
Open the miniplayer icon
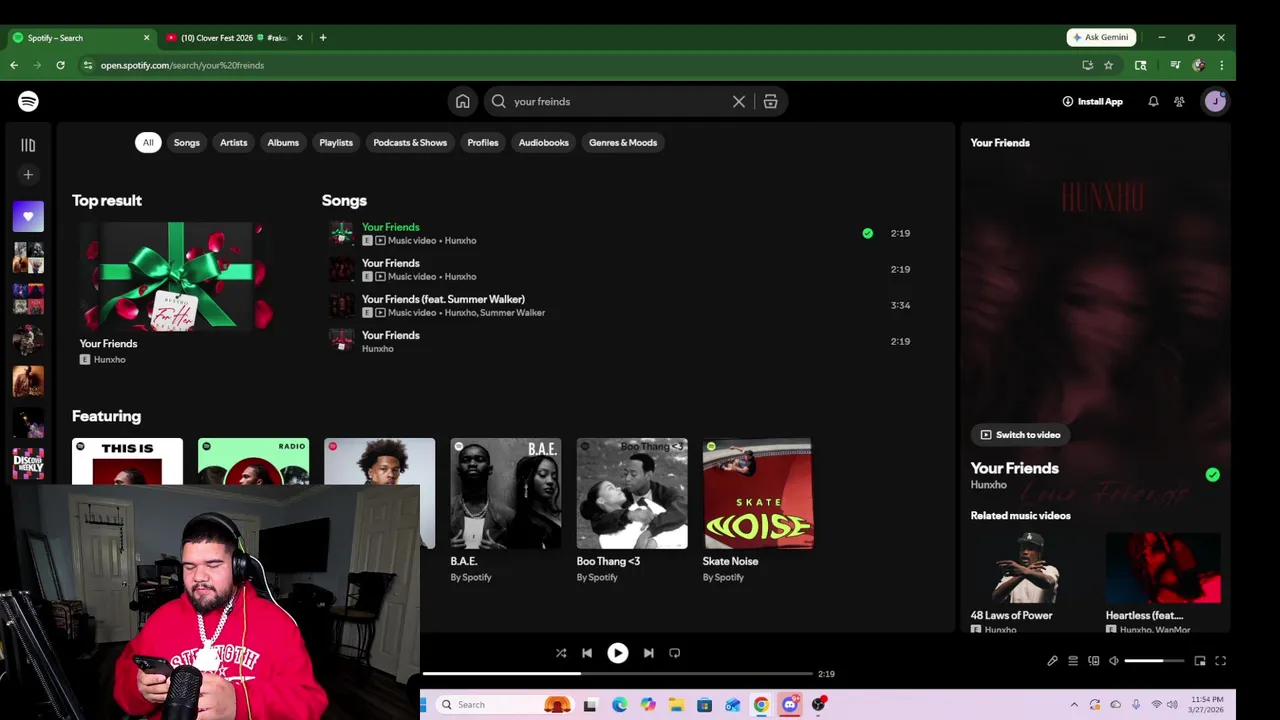click(x=1200, y=661)
